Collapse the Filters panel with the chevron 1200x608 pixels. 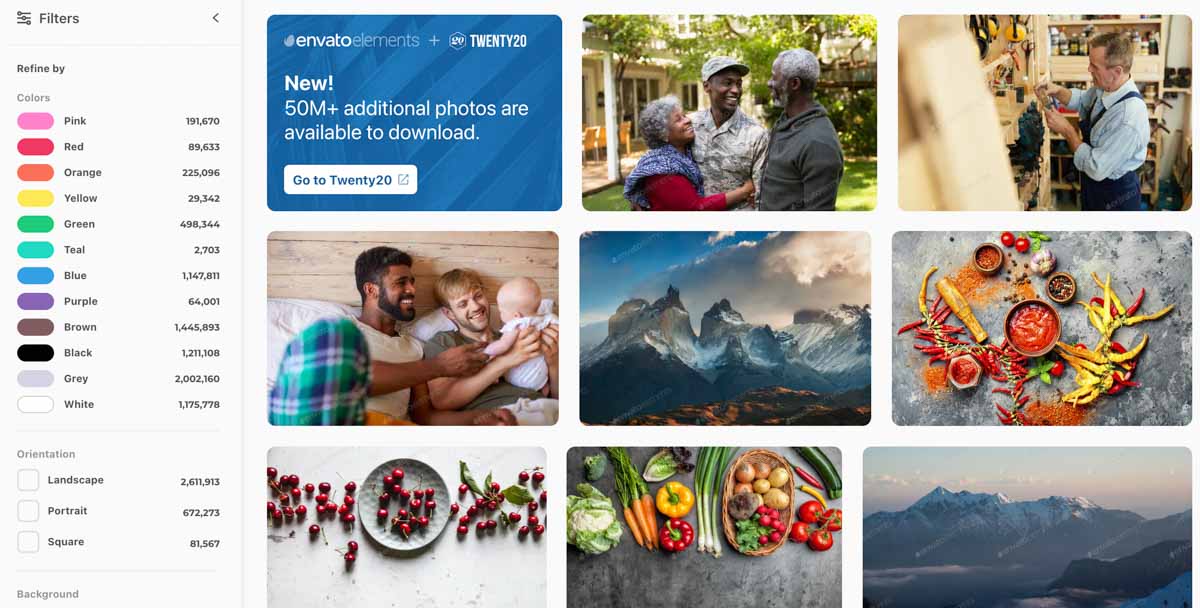tap(215, 18)
